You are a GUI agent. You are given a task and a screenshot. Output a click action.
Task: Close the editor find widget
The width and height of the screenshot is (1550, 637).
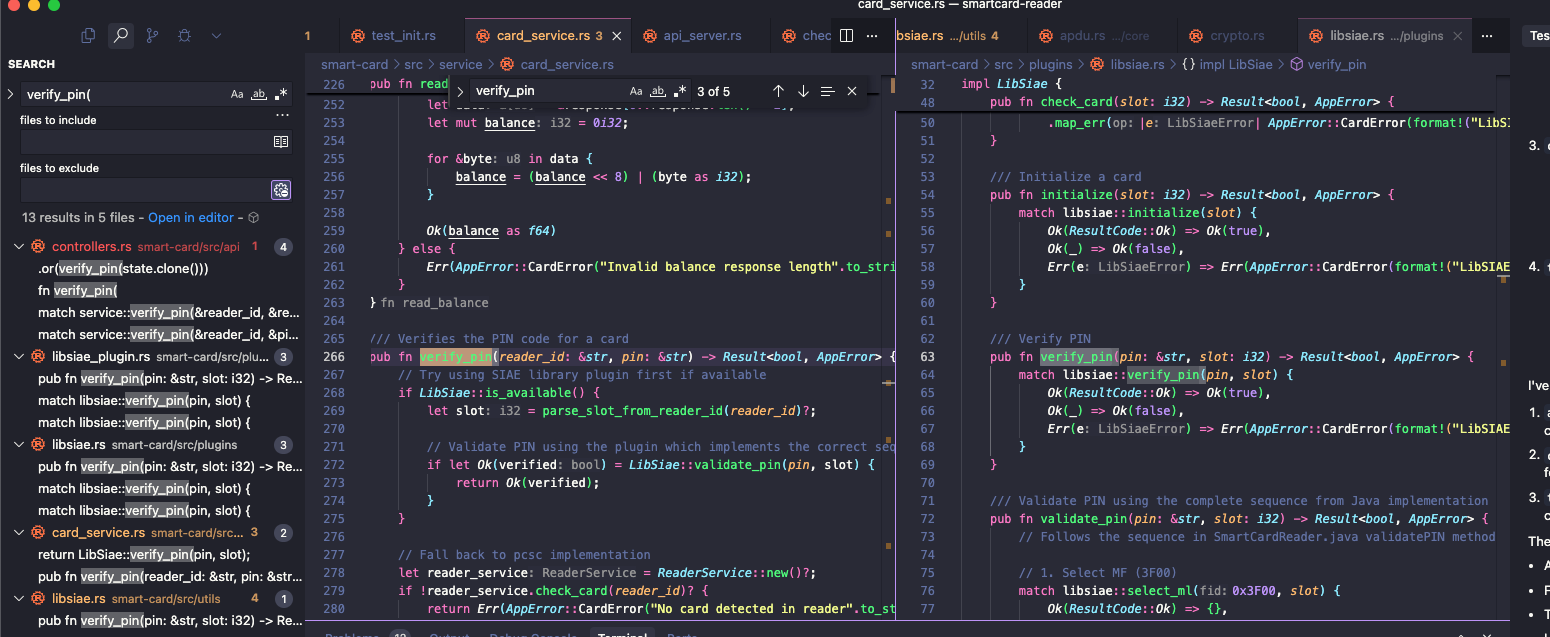[x=852, y=91]
